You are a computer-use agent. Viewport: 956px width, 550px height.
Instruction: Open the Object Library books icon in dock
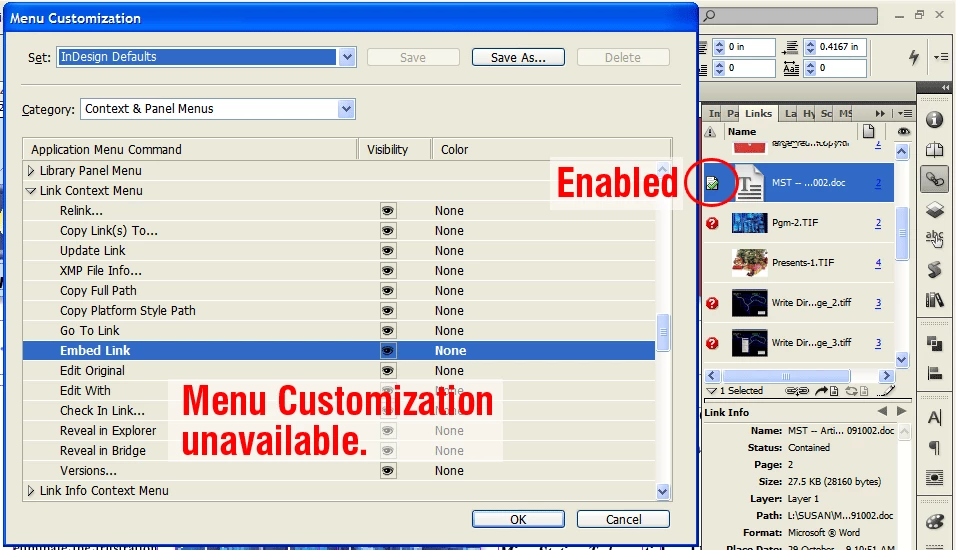(x=934, y=299)
